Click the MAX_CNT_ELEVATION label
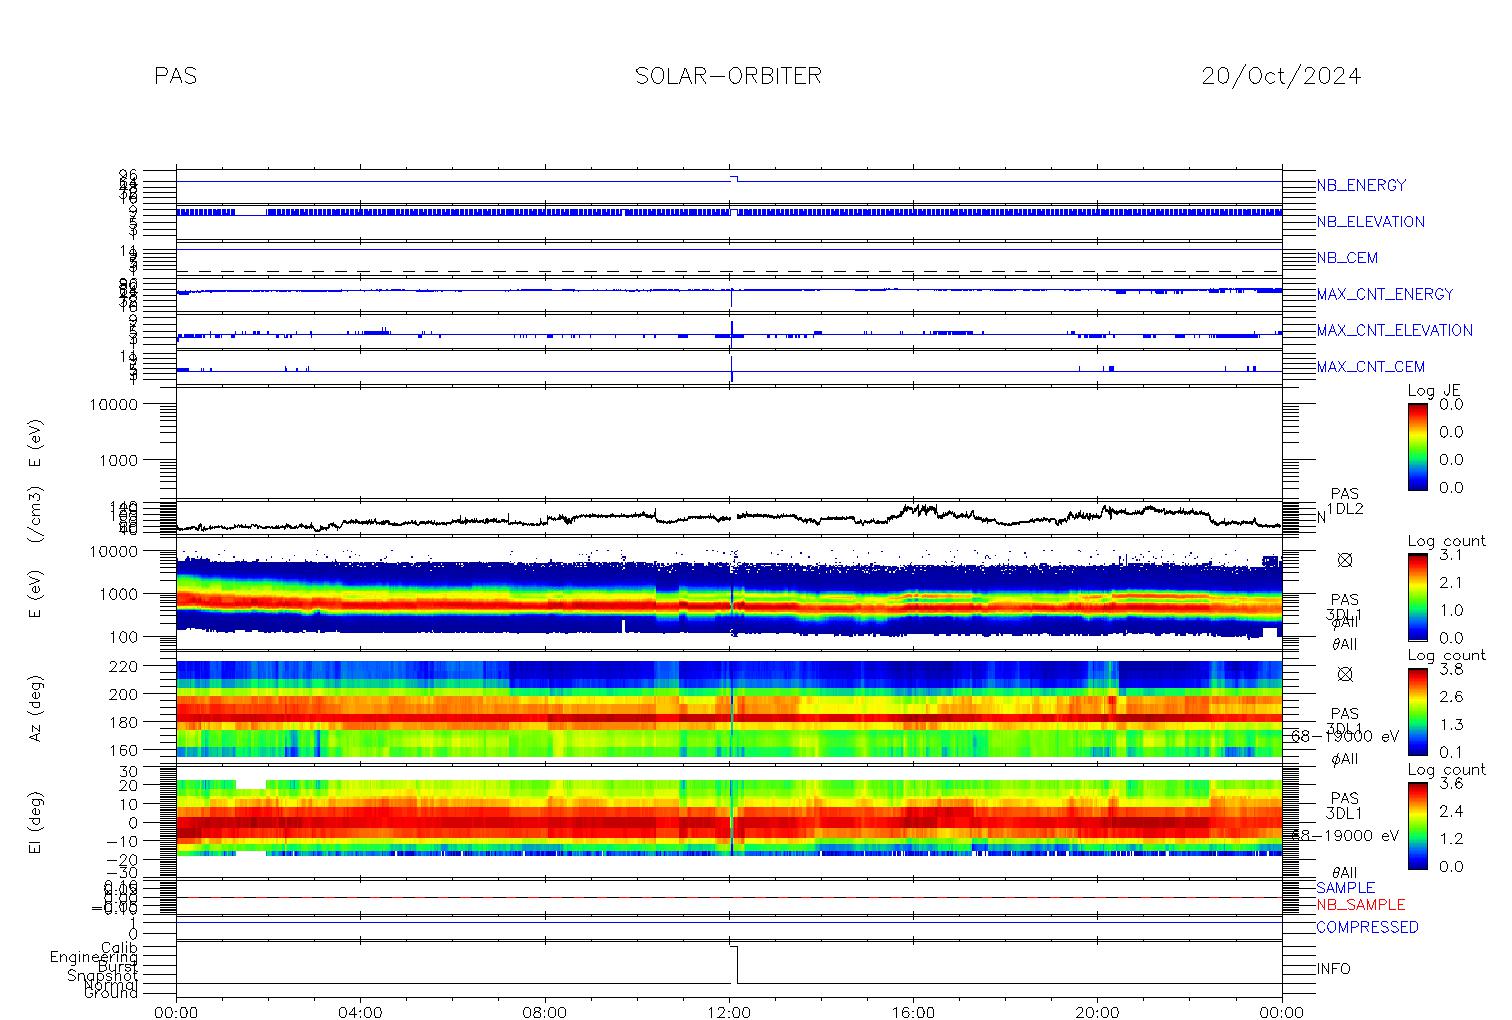This screenshot has height=1020, width=1512. click(1394, 330)
